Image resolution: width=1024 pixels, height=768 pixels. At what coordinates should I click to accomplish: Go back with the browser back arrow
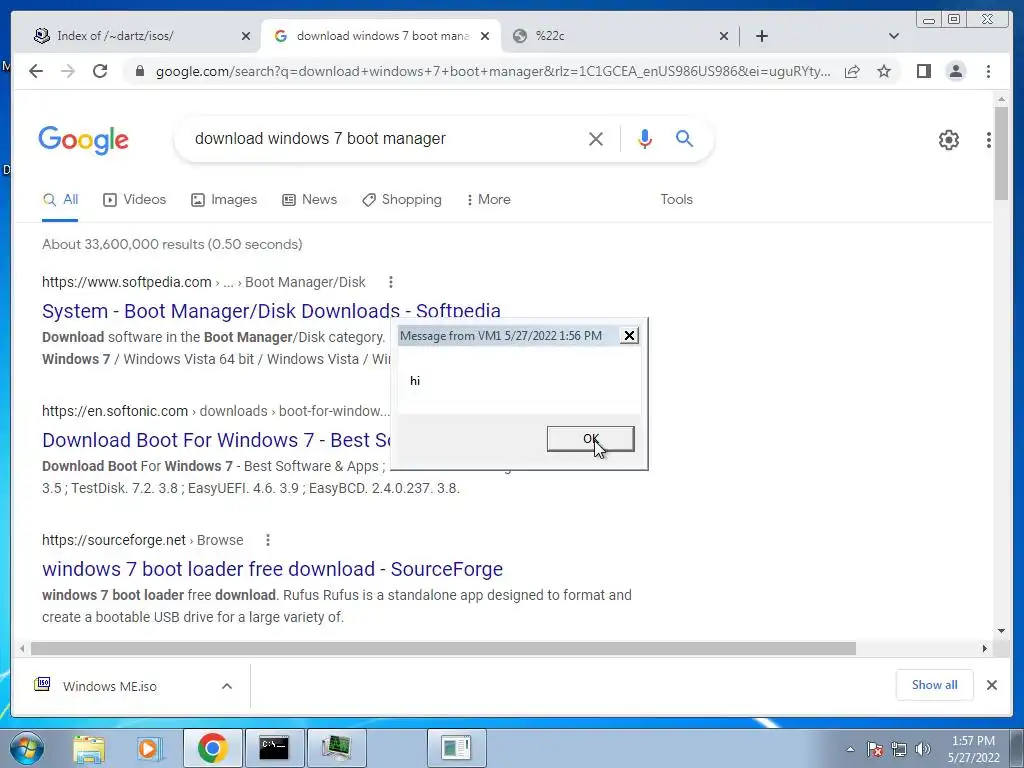point(36,71)
